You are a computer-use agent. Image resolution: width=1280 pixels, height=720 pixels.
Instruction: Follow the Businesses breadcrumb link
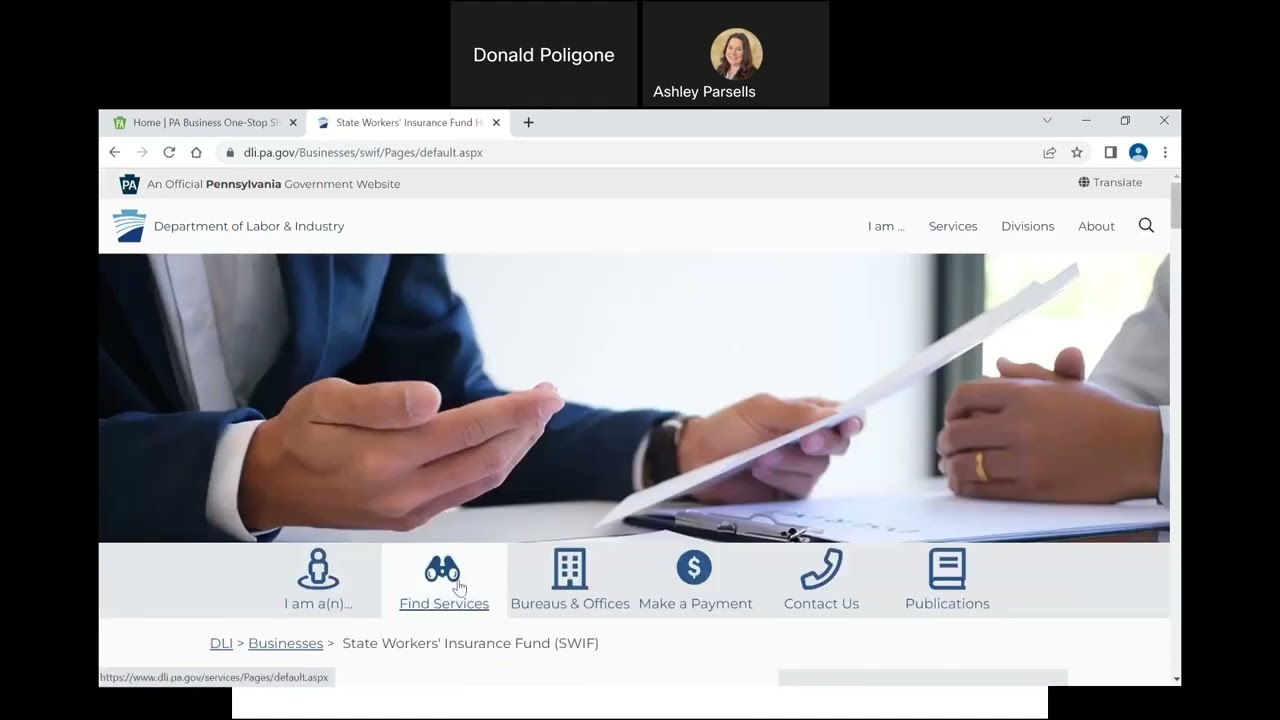tap(285, 643)
